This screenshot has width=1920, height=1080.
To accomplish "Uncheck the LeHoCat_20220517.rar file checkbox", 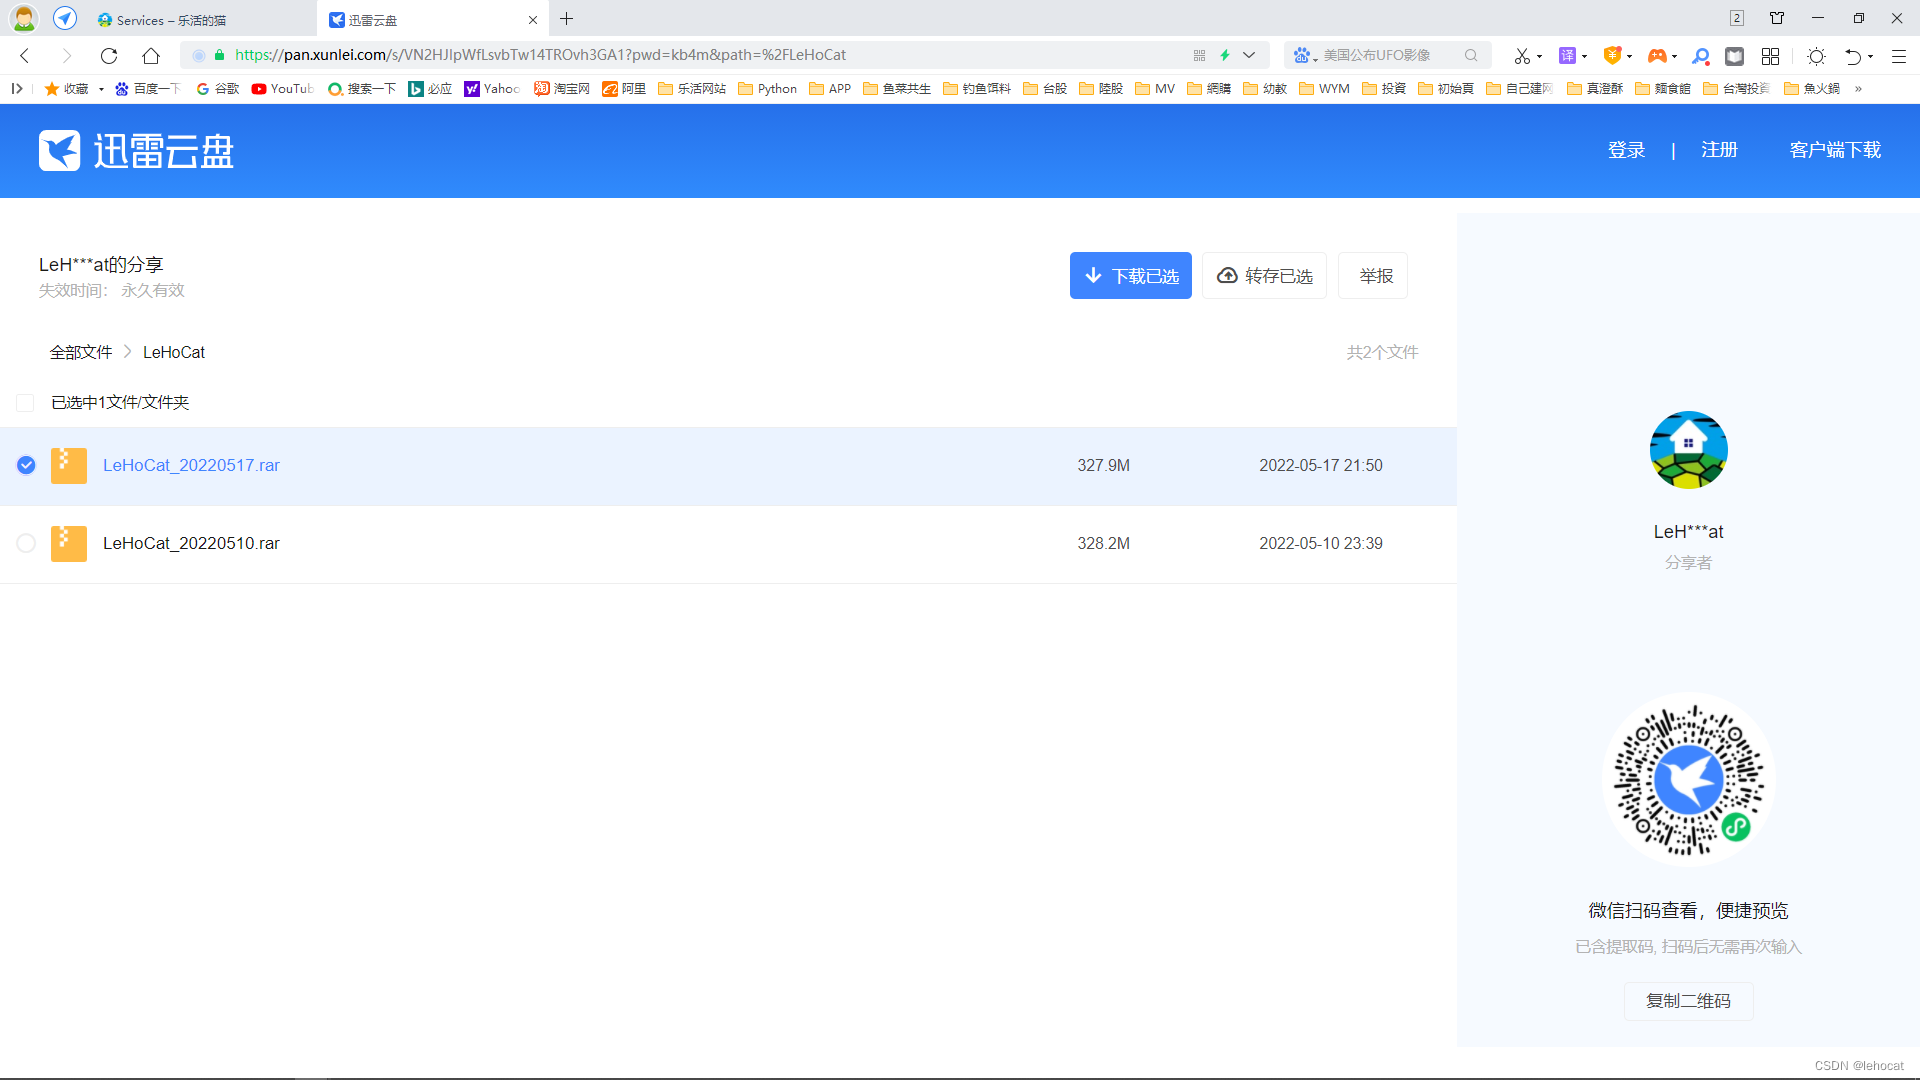I will pos(26,465).
